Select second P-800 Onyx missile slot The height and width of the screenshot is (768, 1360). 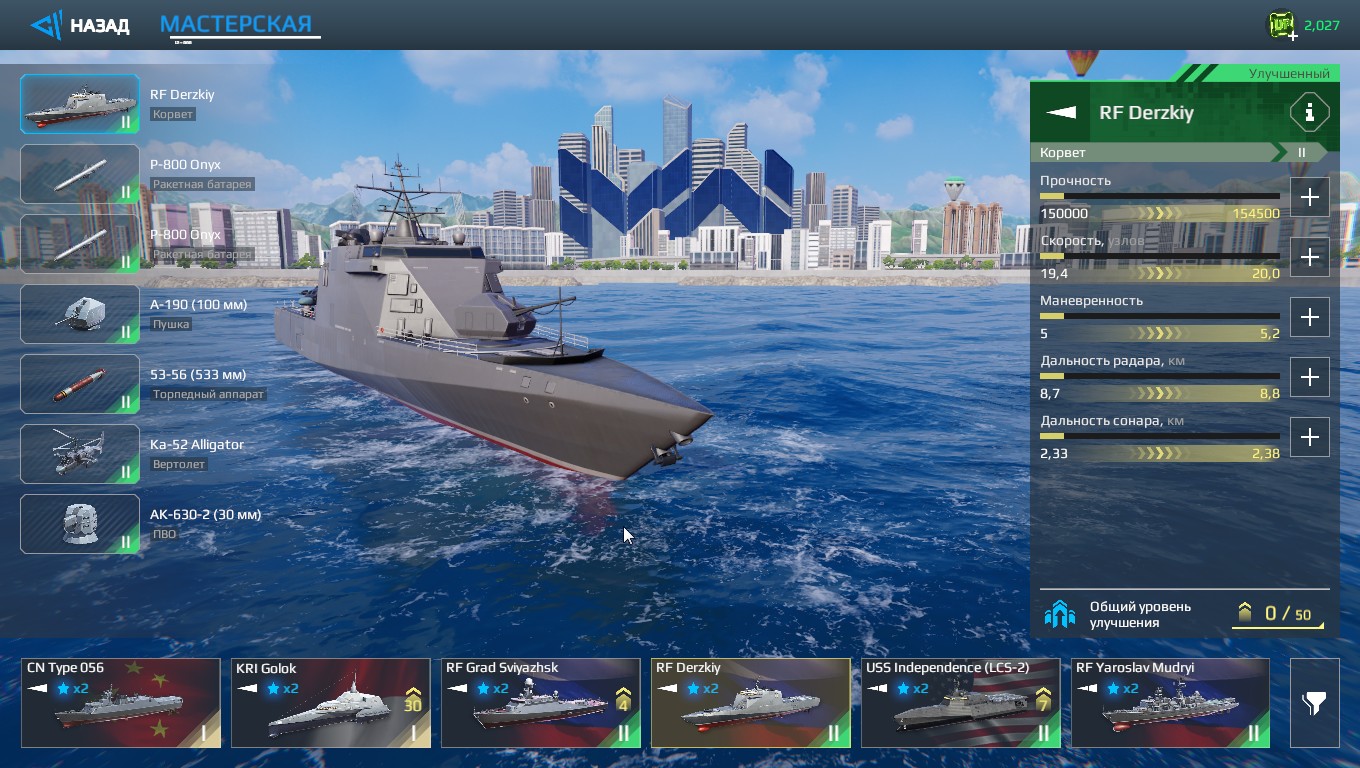(80, 244)
